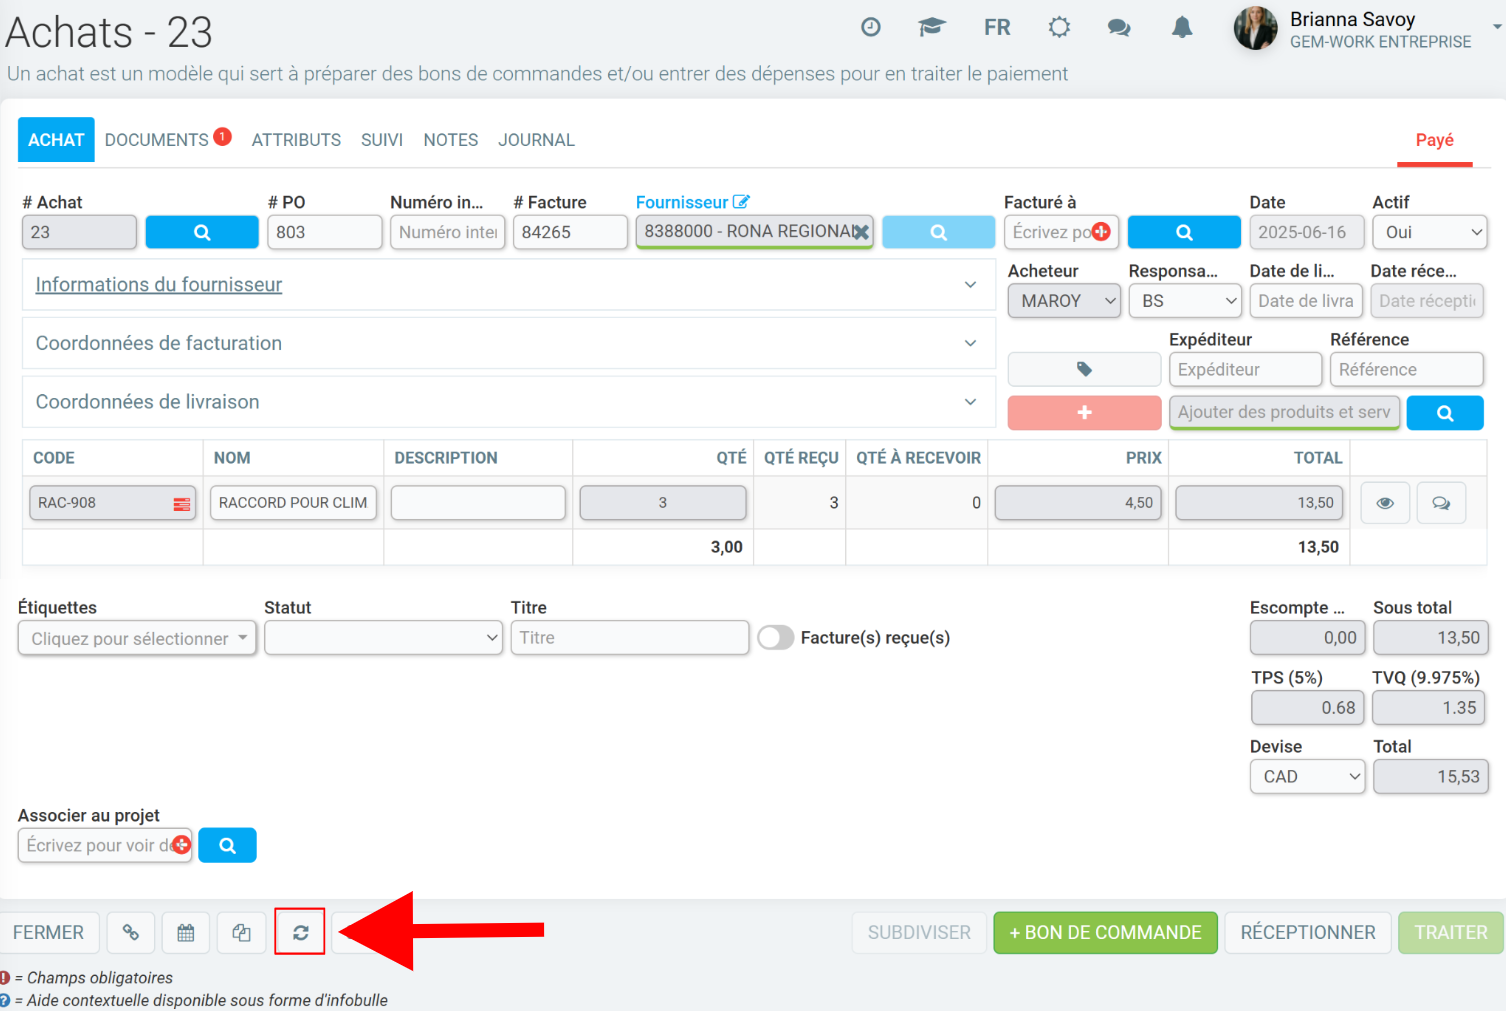1506x1011 pixels.
Task: Expand the Coordonnées de facturation section
Action: point(509,343)
